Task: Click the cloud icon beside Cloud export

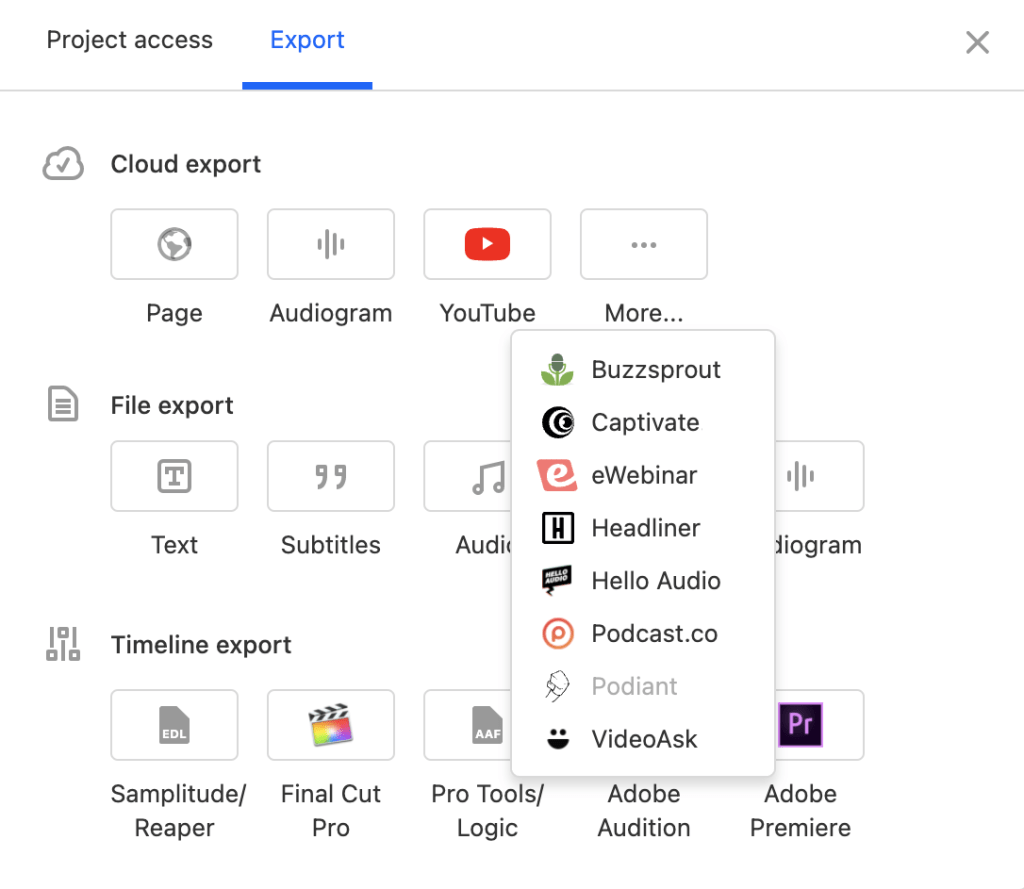Action: tap(63, 163)
